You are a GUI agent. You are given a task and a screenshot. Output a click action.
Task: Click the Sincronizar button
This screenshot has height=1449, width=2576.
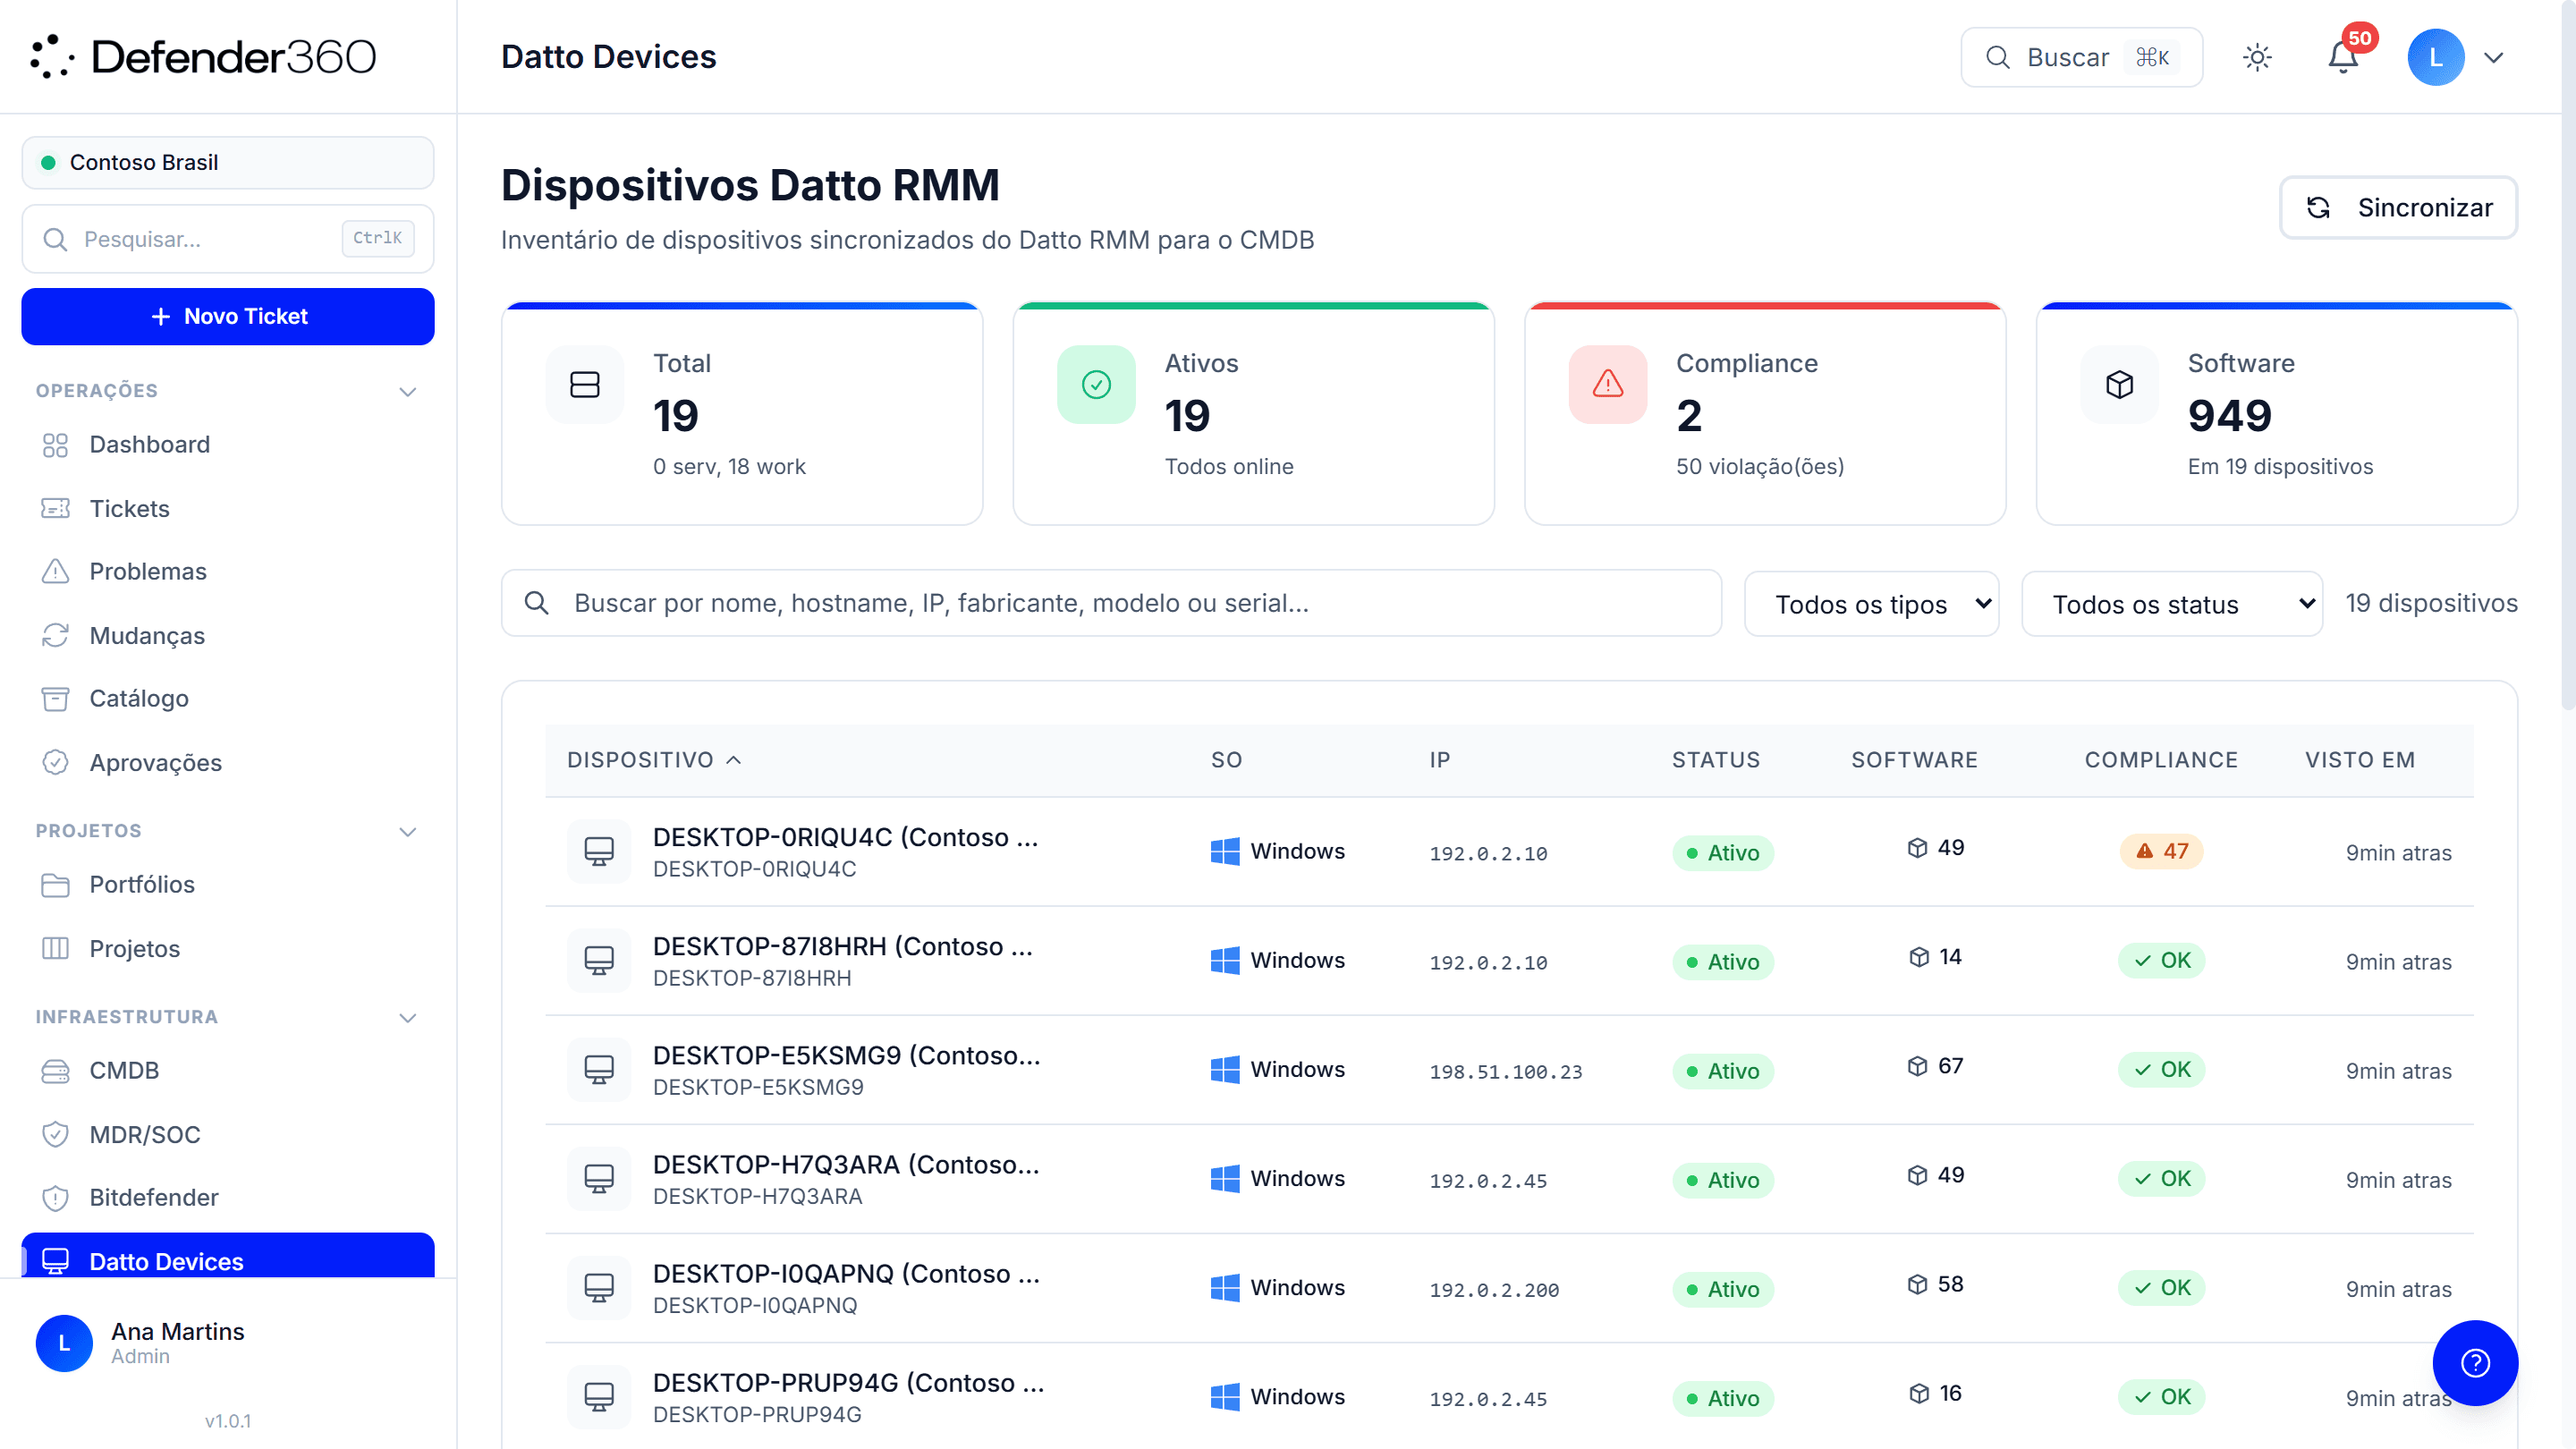click(x=2398, y=207)
